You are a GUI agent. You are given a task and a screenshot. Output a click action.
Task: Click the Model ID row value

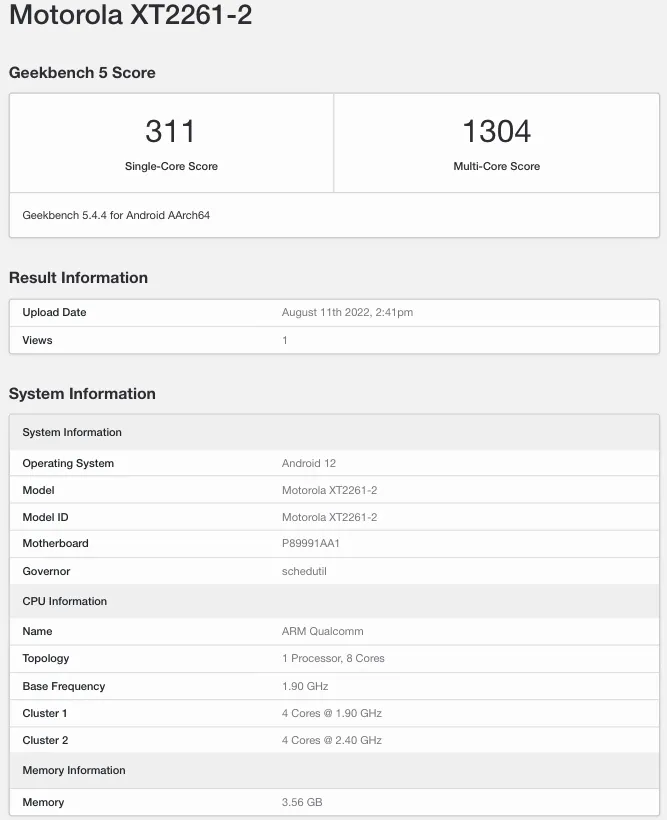click(330, 517)
